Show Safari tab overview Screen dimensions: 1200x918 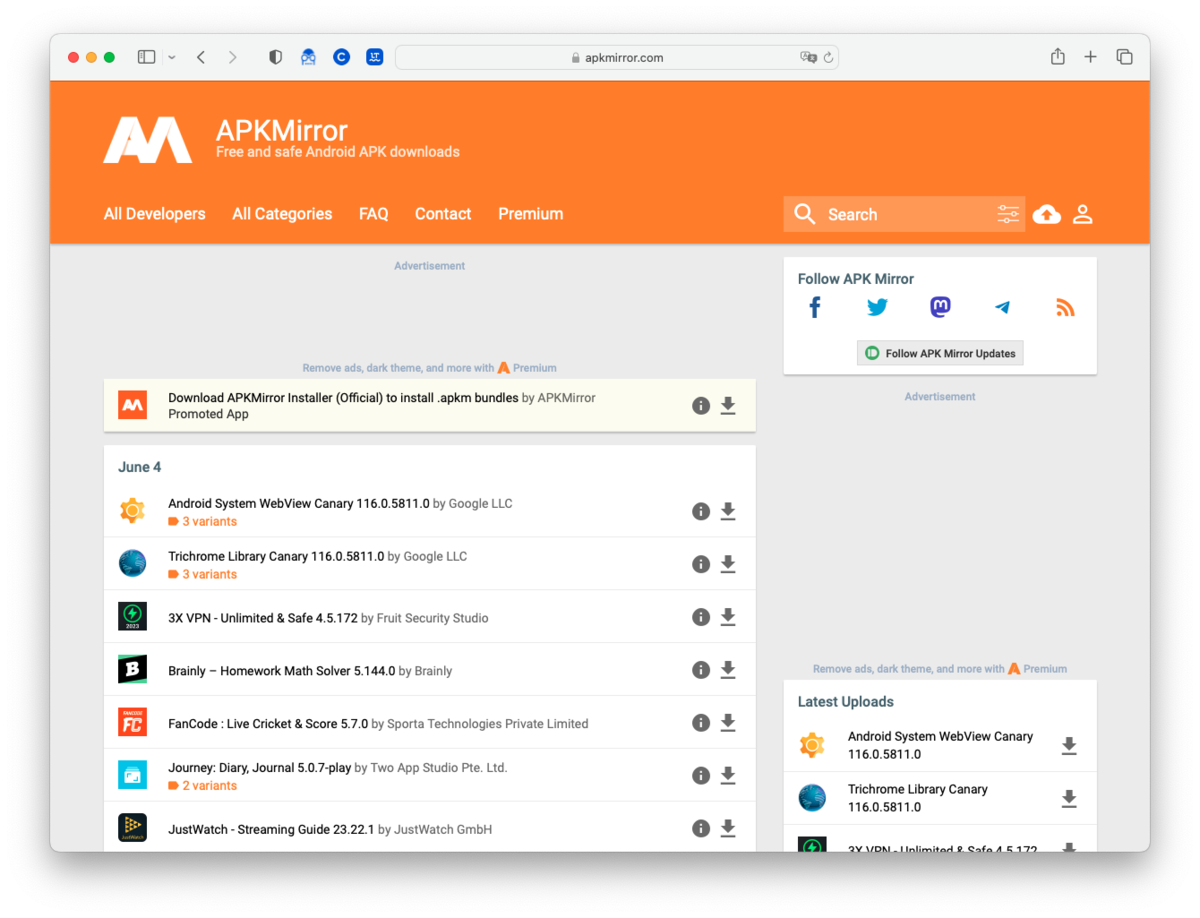click(1125, 57)
